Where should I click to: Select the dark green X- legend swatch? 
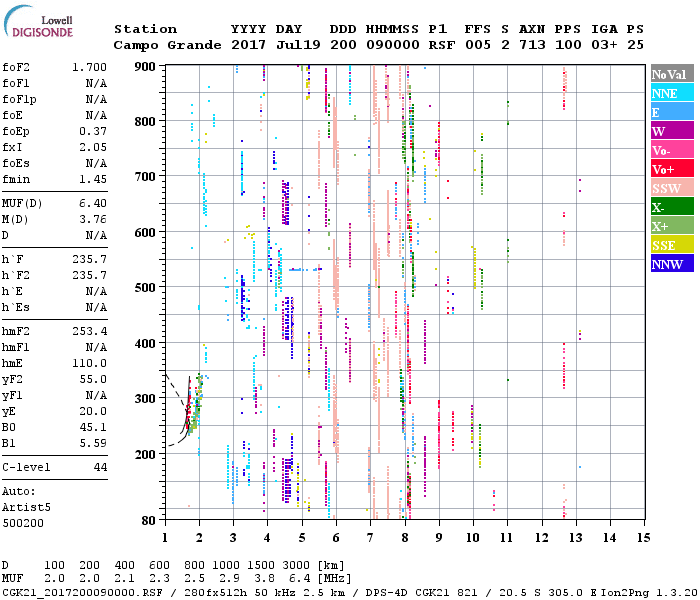(671, 207)
